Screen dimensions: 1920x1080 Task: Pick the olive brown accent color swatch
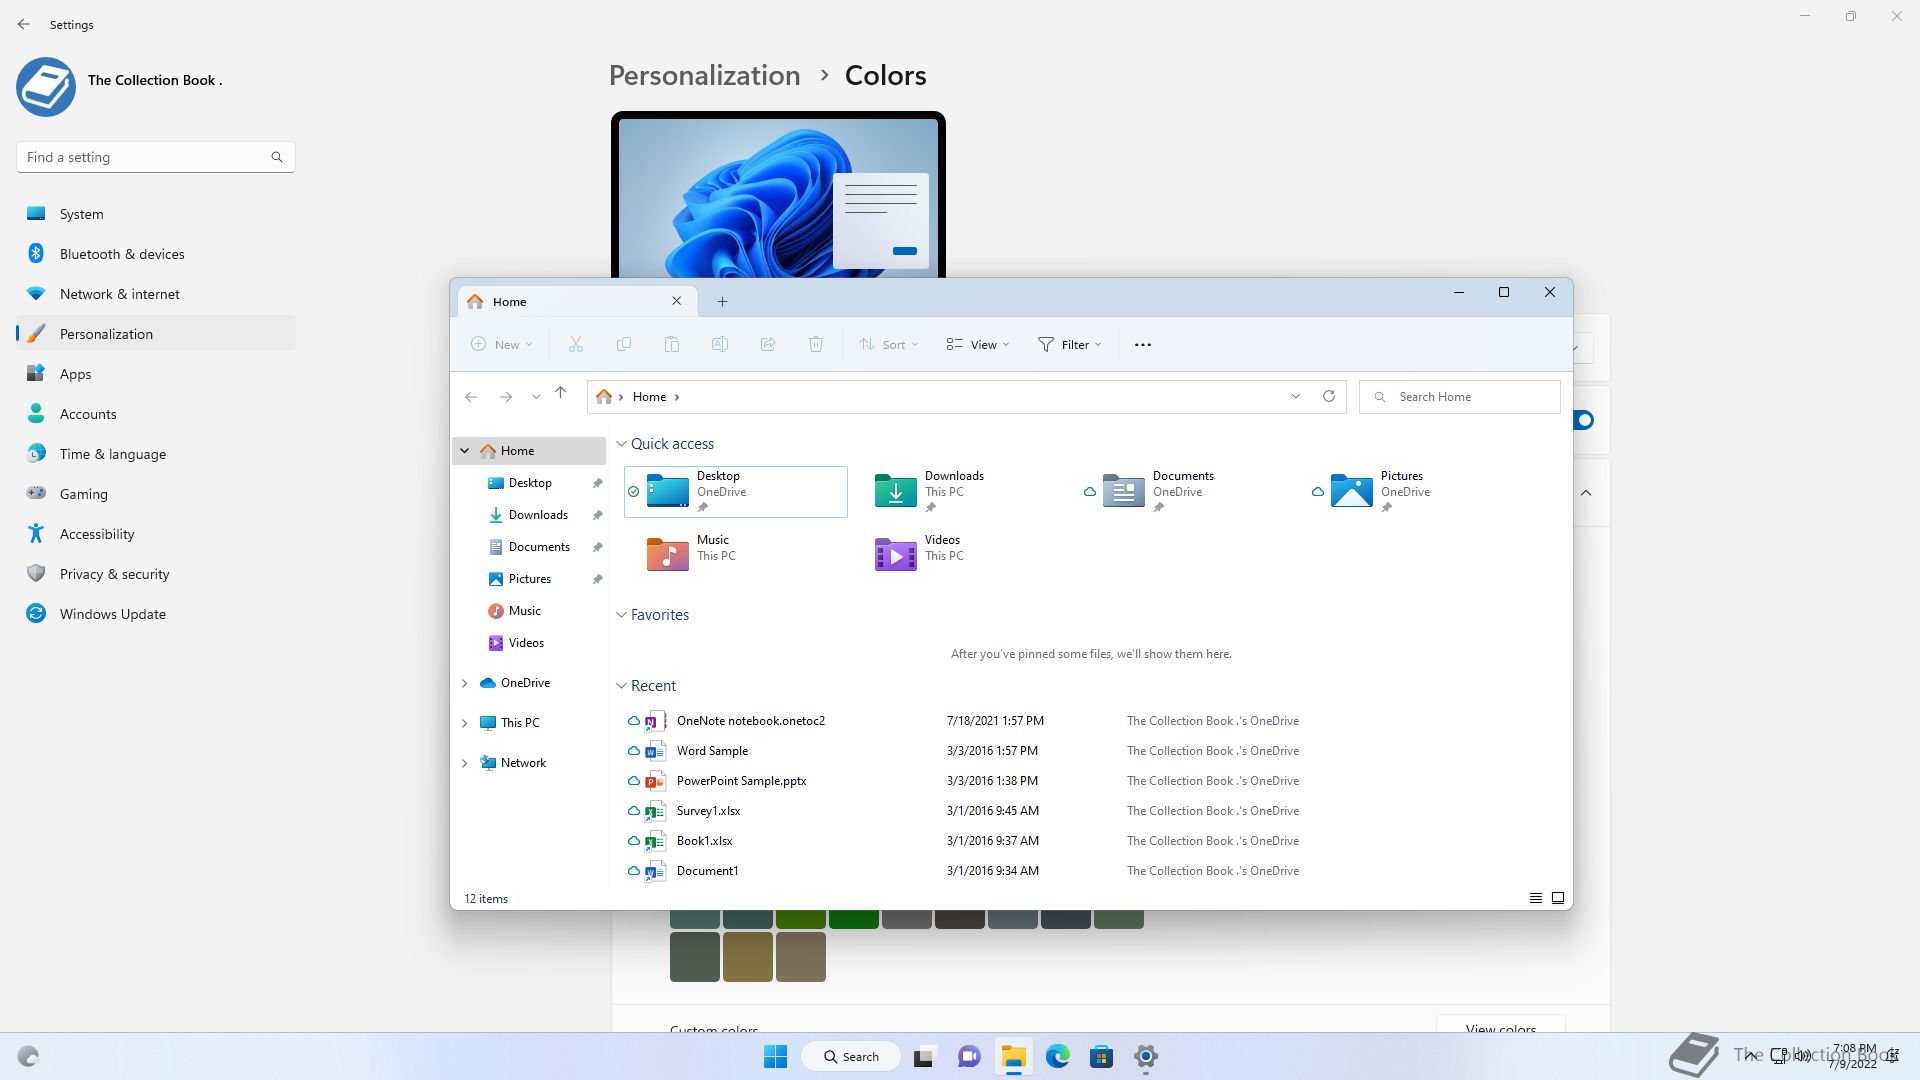748,957
